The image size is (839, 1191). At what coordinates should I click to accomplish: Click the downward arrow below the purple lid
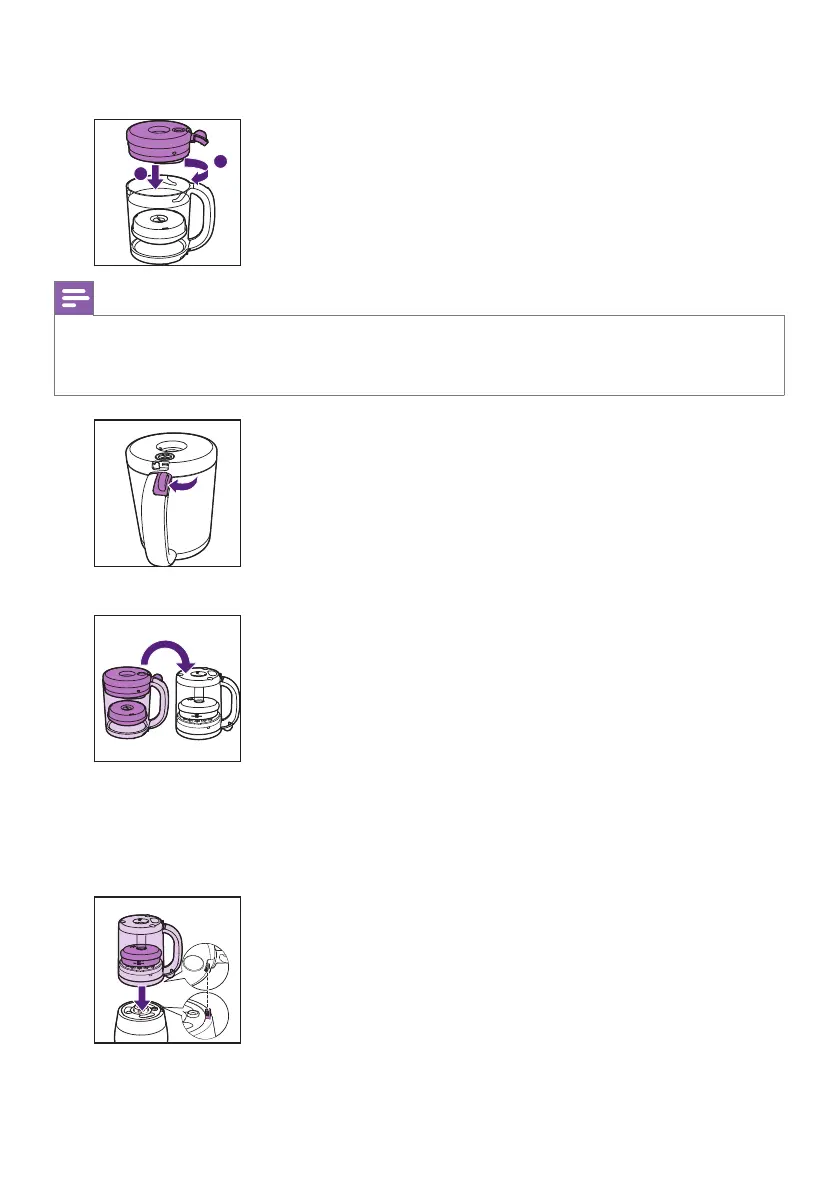point(156,176)
